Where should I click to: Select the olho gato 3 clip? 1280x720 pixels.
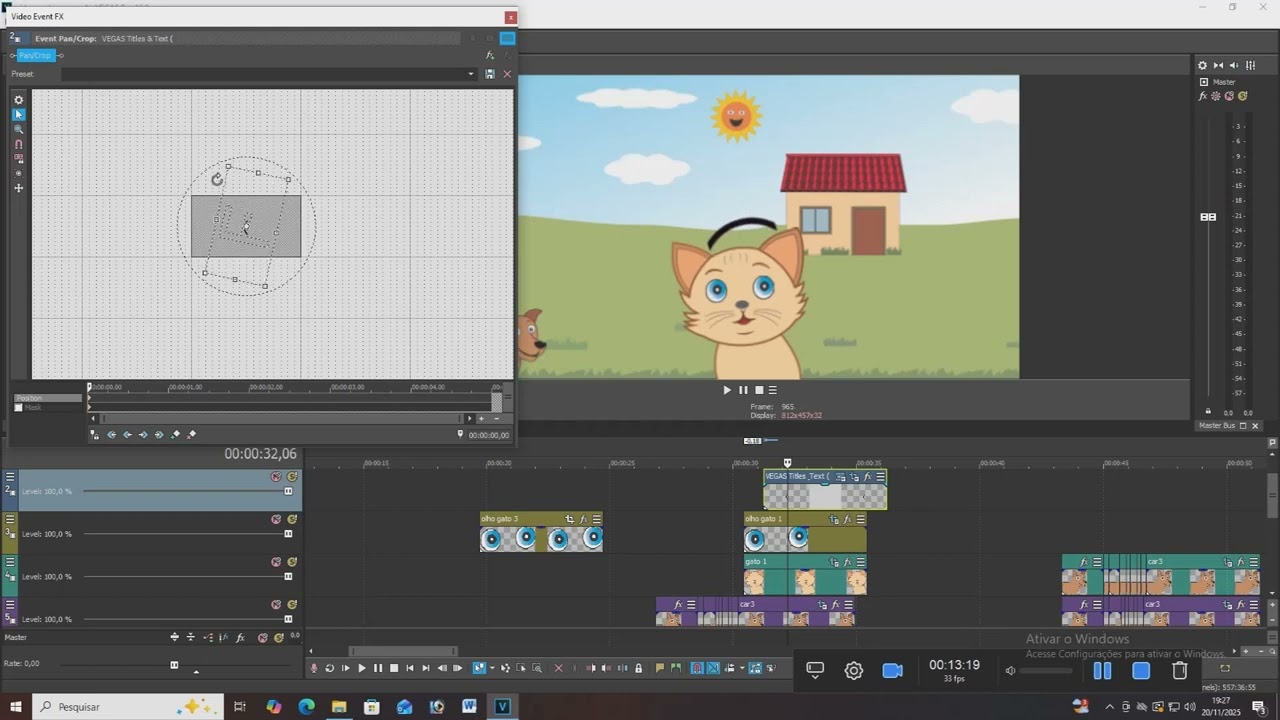click(x=541, y=532)
